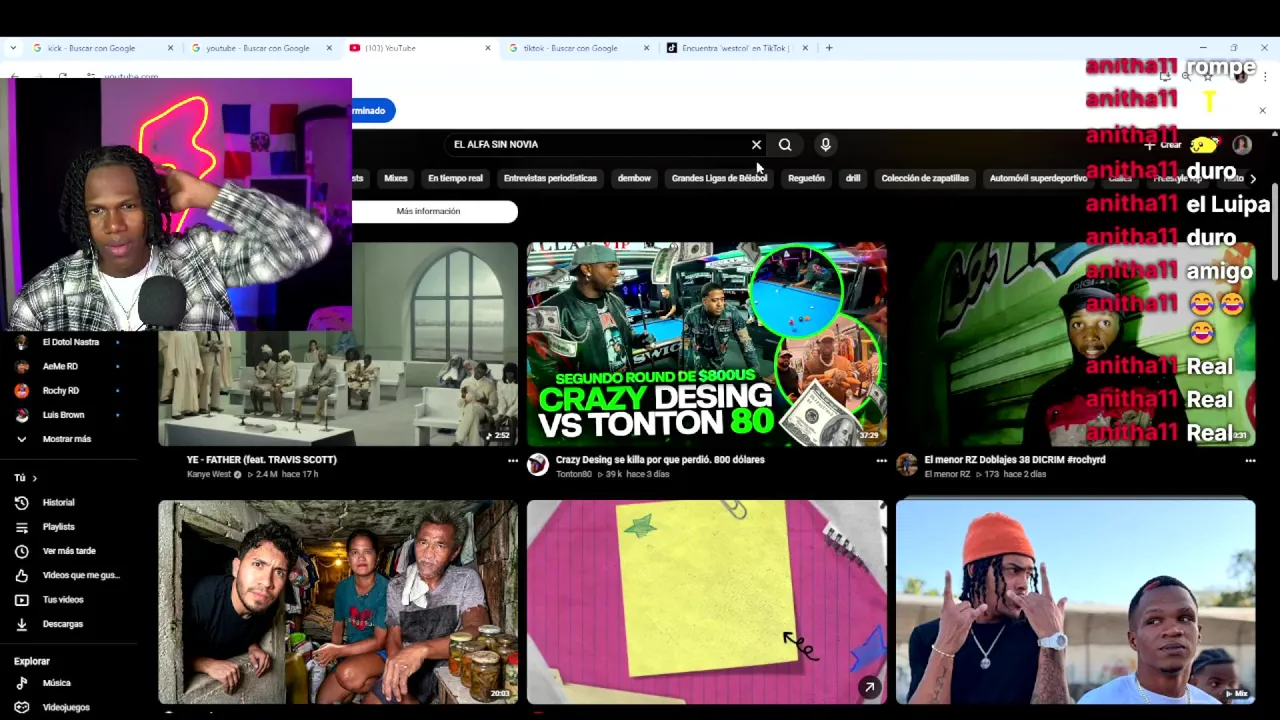The image size is (1280, 720).
Task: Select the Entrevistas periodísticas chip
Action: [550, 178]
